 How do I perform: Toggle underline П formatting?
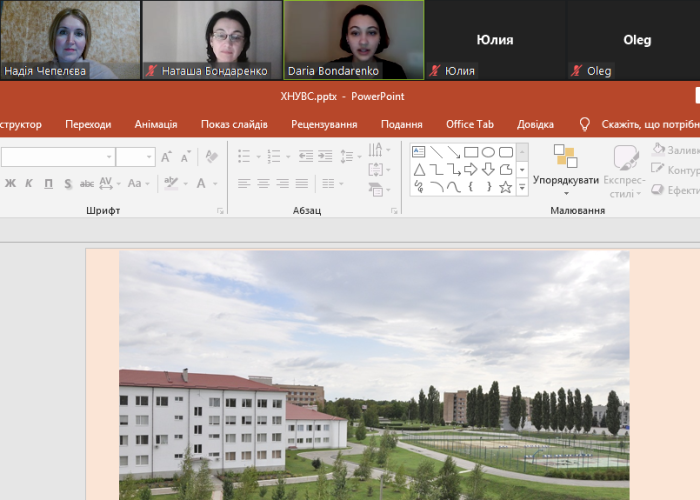(x=48, y=183)
